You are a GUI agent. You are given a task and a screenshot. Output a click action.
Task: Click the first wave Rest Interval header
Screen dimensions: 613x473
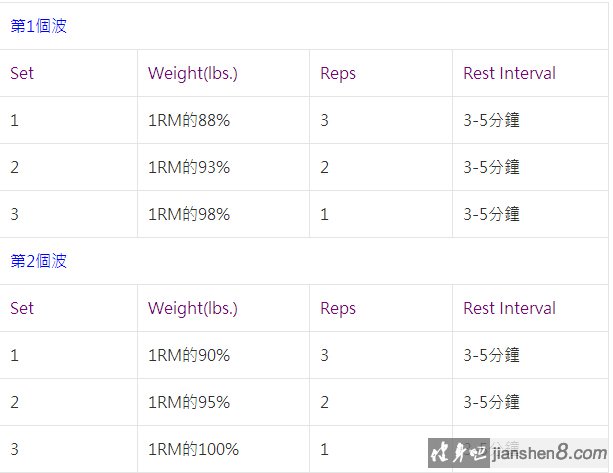(509, 73)
